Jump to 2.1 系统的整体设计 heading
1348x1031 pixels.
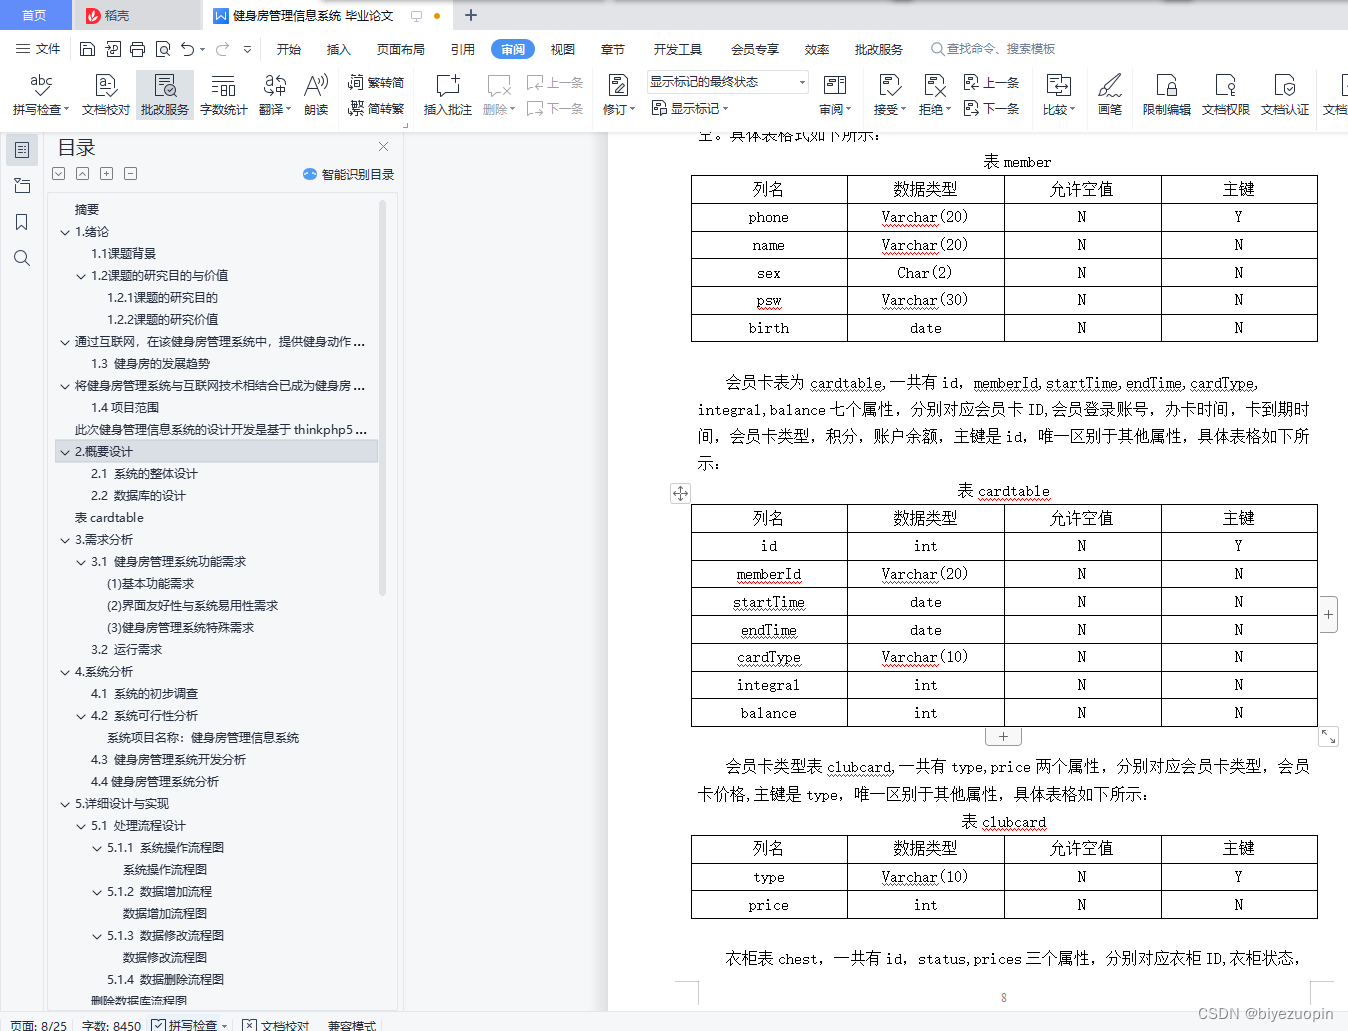(144, 474)
